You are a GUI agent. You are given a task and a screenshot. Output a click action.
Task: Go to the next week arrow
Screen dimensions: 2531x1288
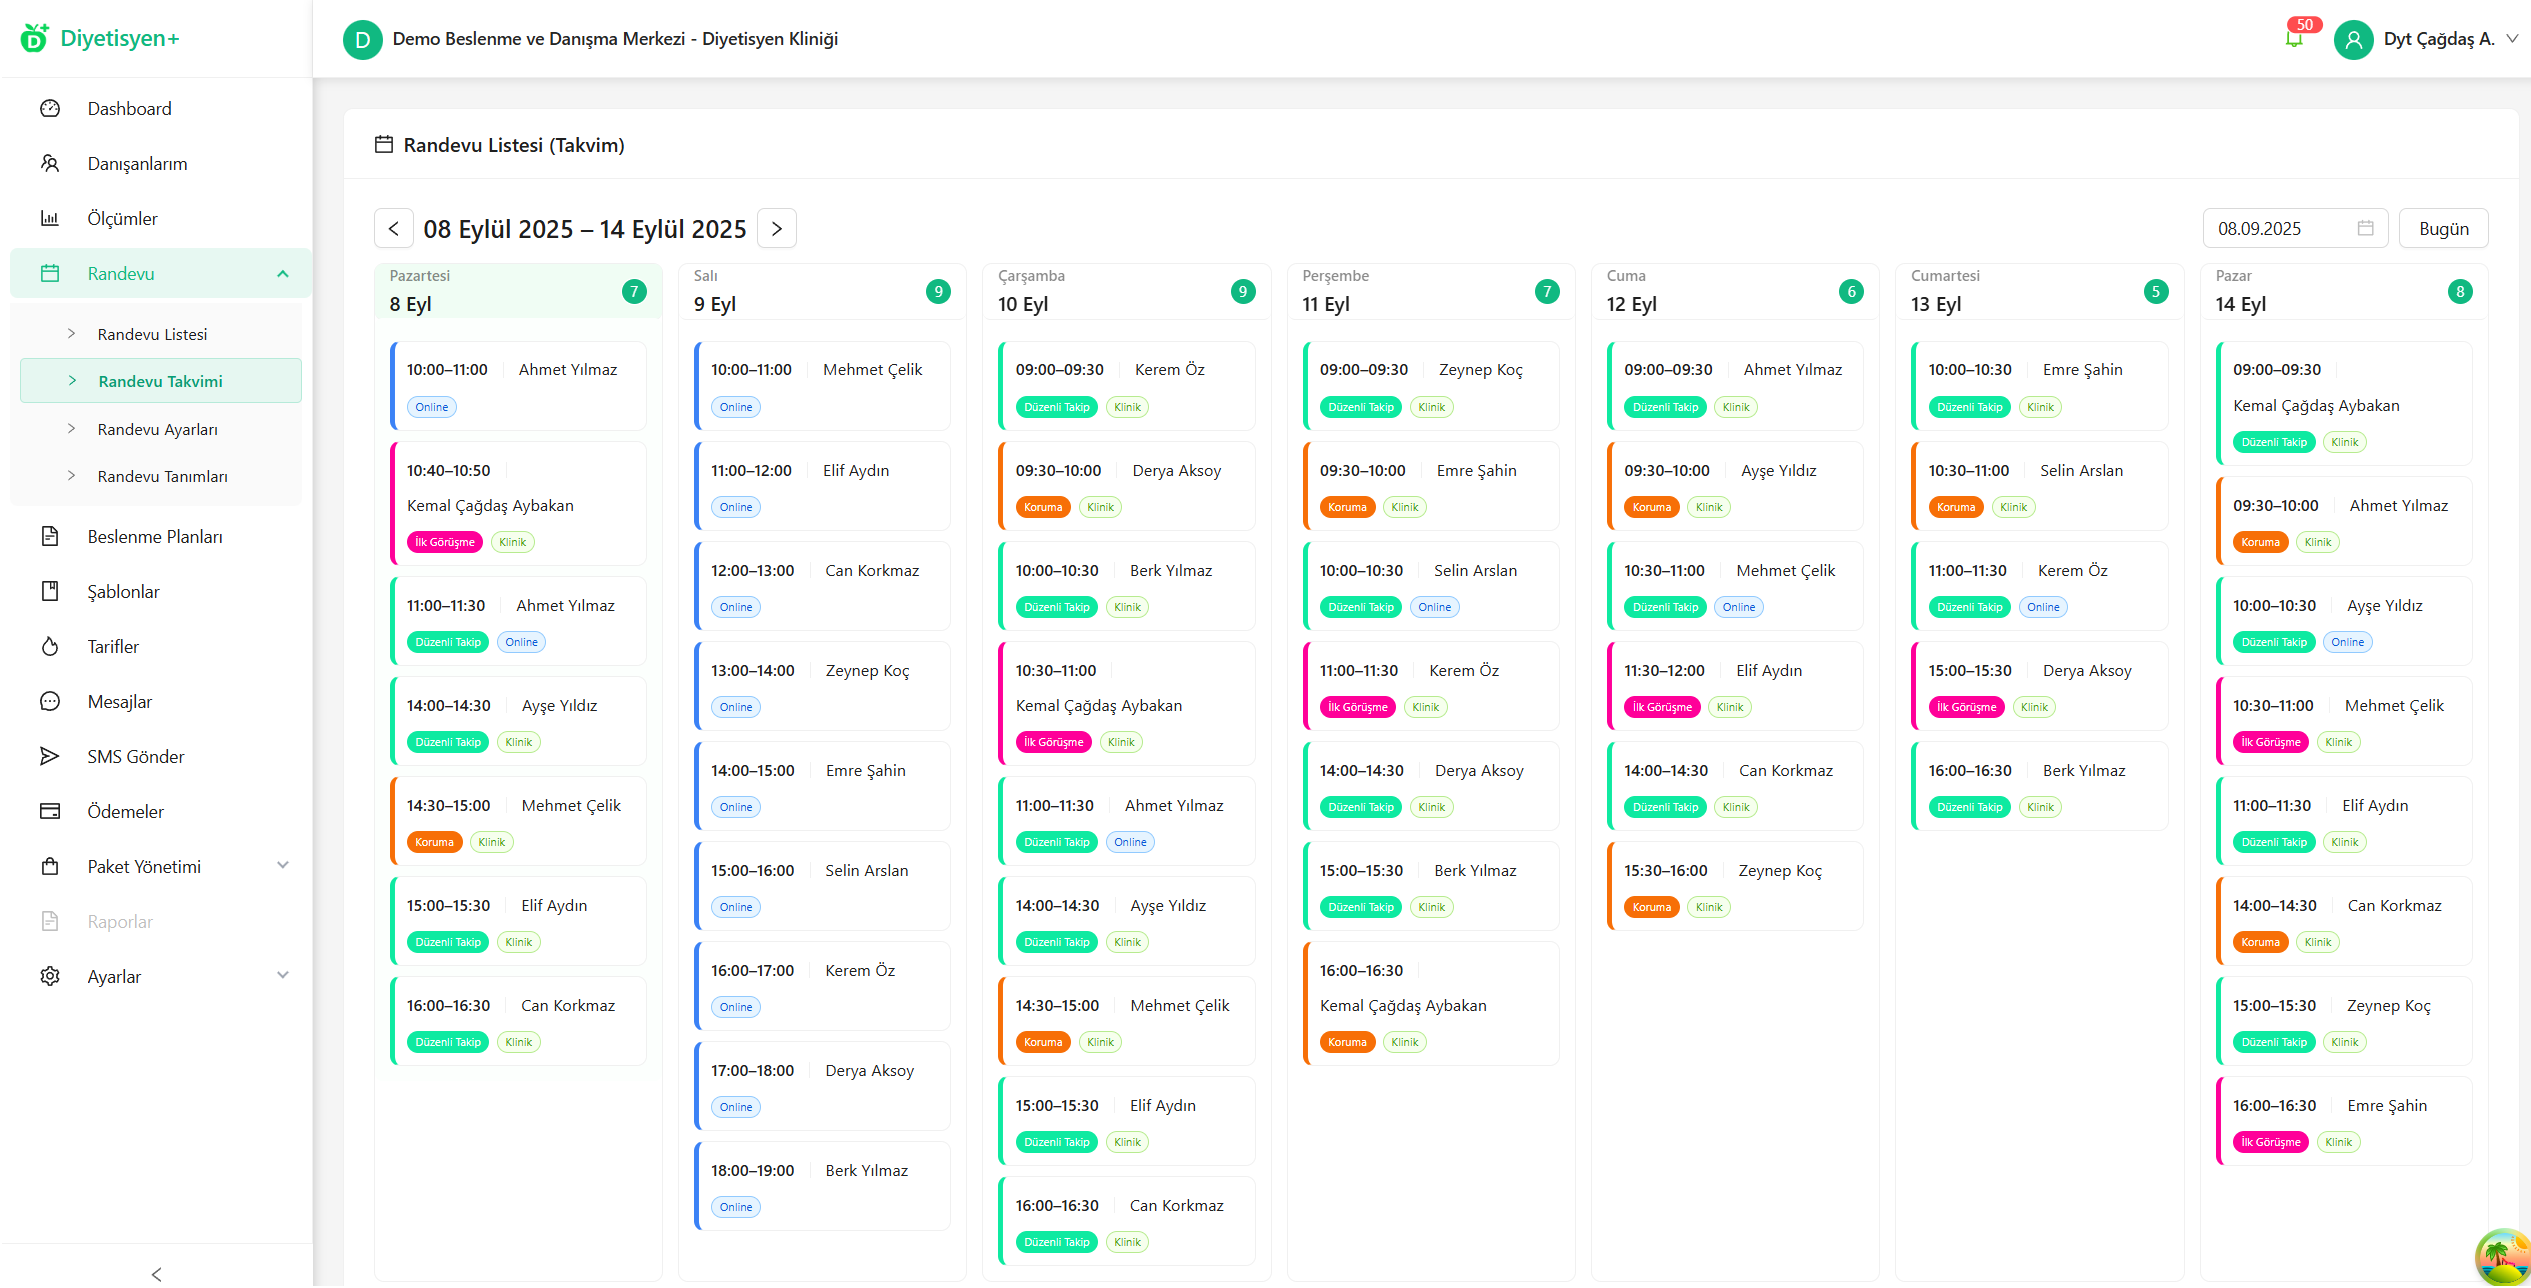click(x=776, y=228)
